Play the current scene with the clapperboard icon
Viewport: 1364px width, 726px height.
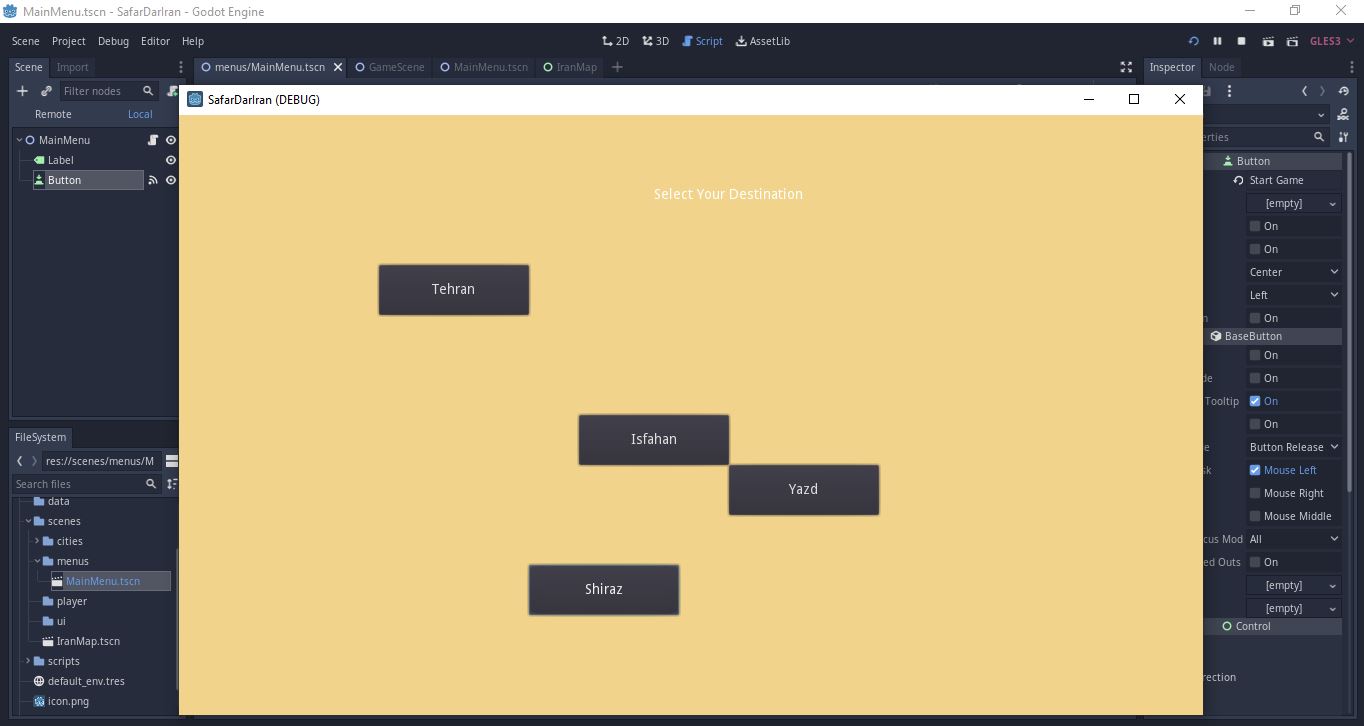coord(1268,41)
